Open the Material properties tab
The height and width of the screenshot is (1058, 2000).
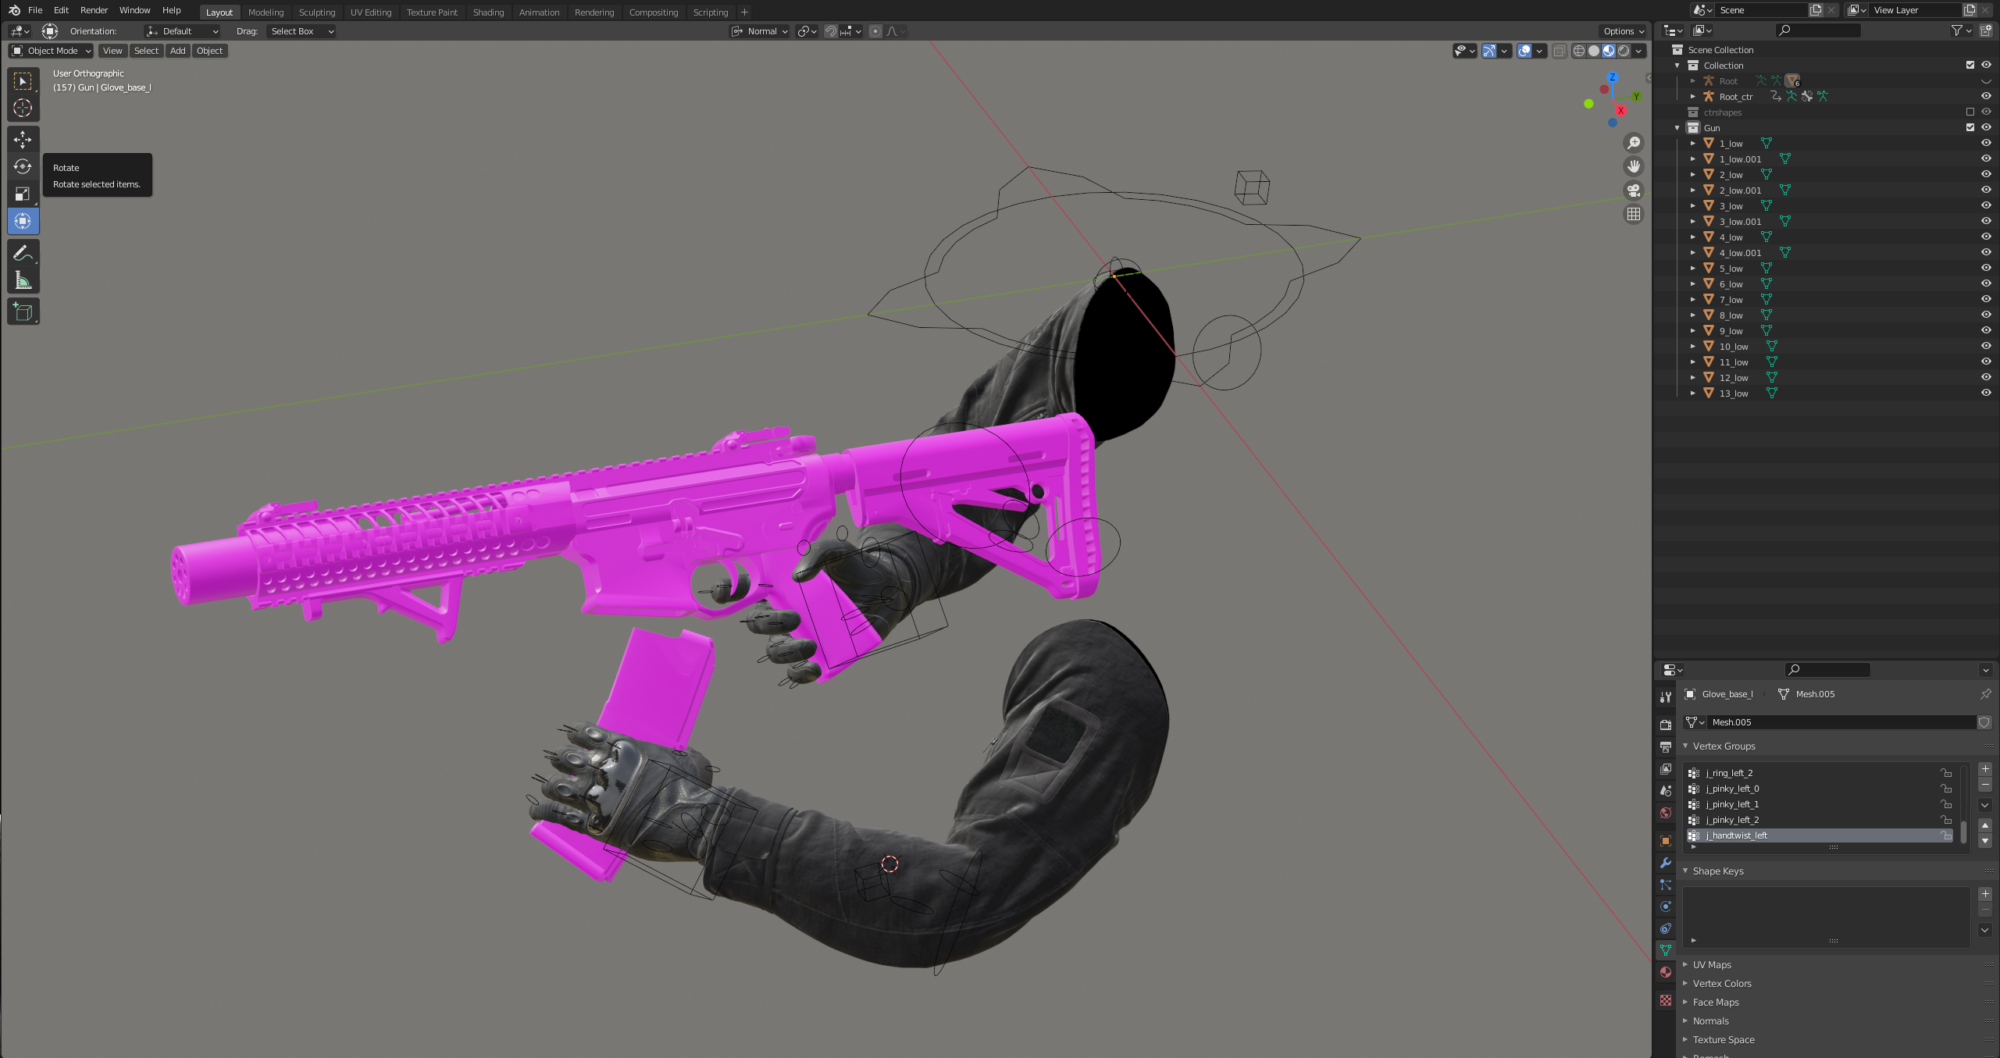pyautogui.click(x=1666, y=972)
